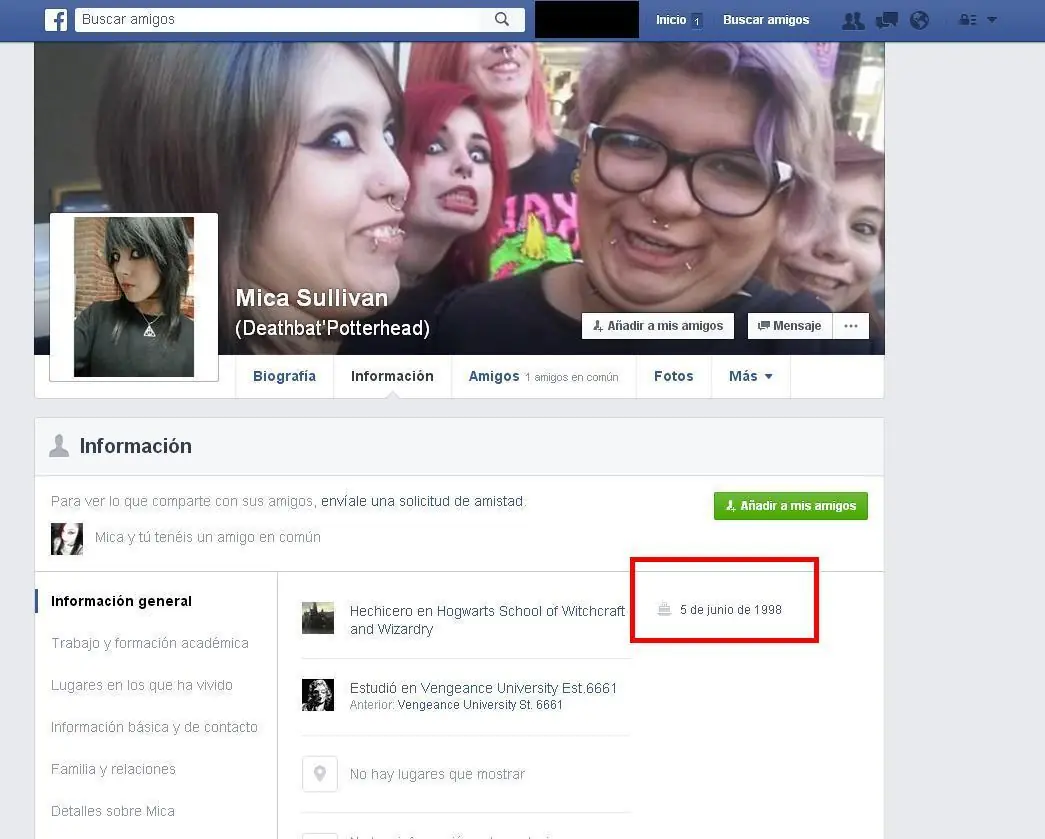
Task: Click No hay lugares que mostrar text
Action: 437,774
